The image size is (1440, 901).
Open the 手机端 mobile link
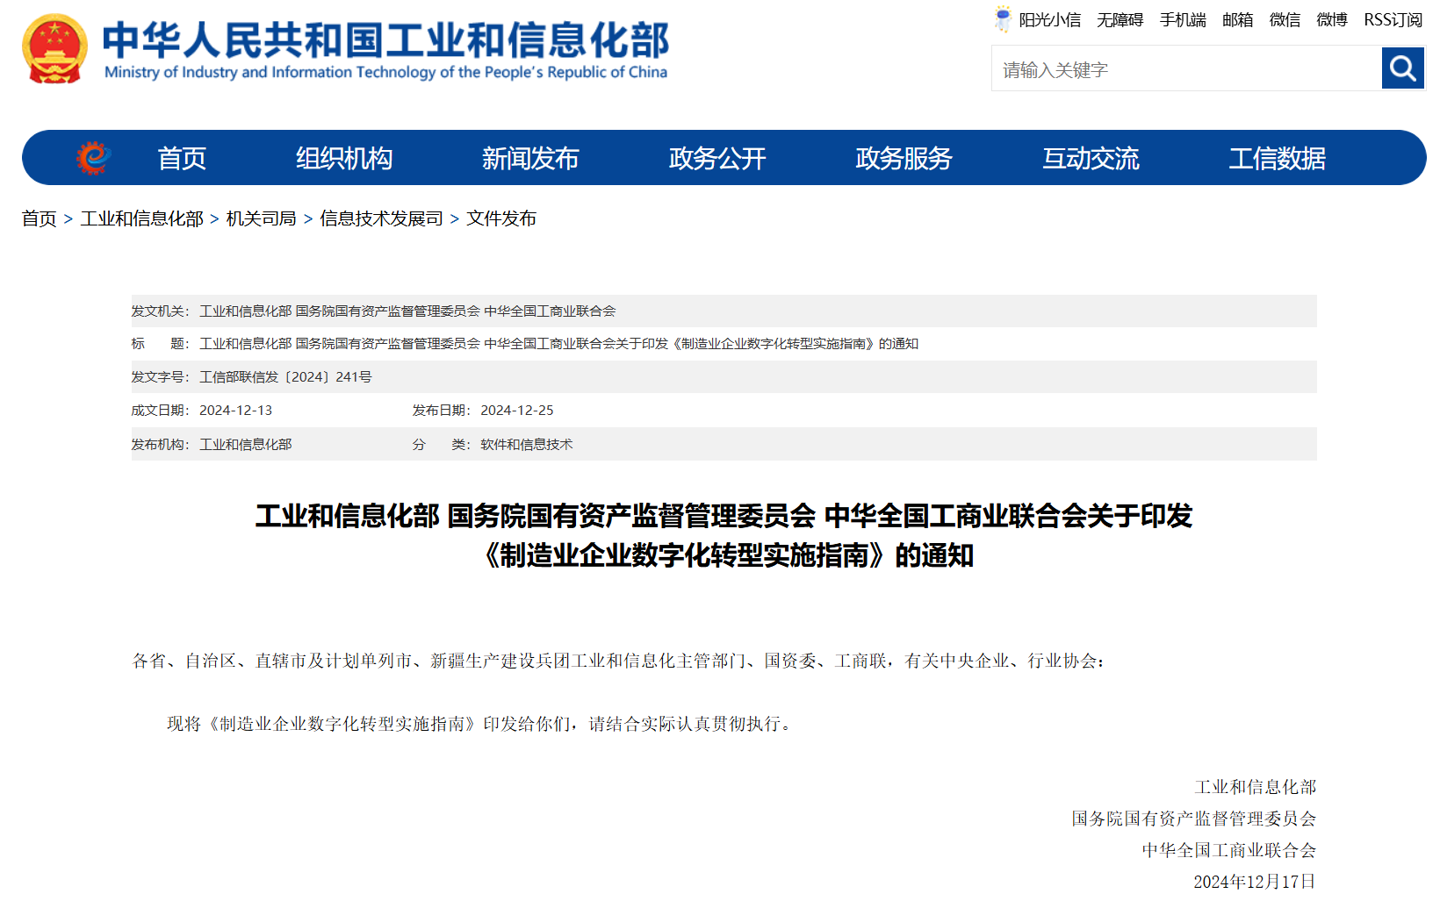[x=1182, y=20]
